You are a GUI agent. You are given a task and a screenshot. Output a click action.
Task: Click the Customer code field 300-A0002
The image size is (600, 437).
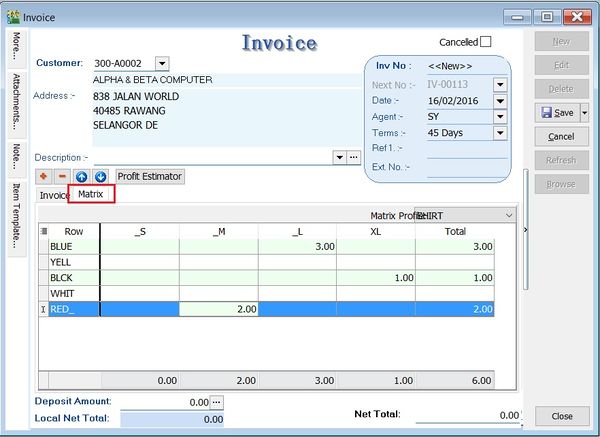click(124, 64)
